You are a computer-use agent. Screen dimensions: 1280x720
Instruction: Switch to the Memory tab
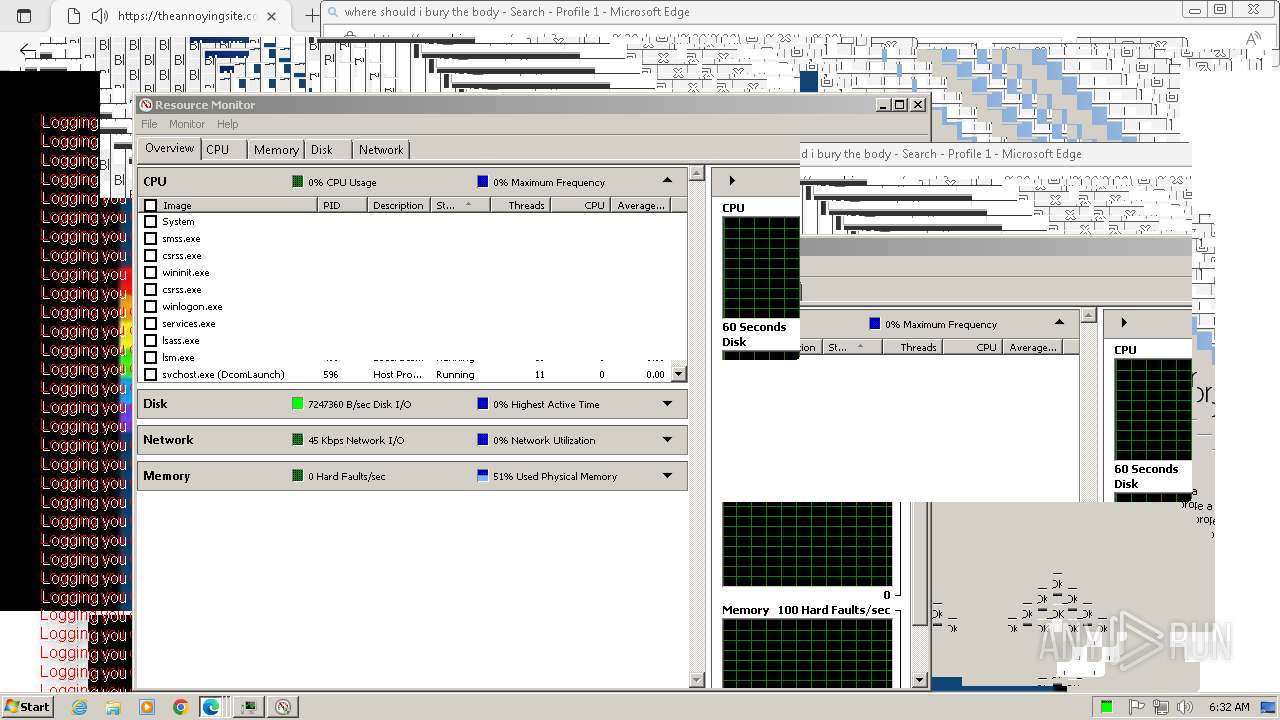pyautogui.click(x=276, y=150)
